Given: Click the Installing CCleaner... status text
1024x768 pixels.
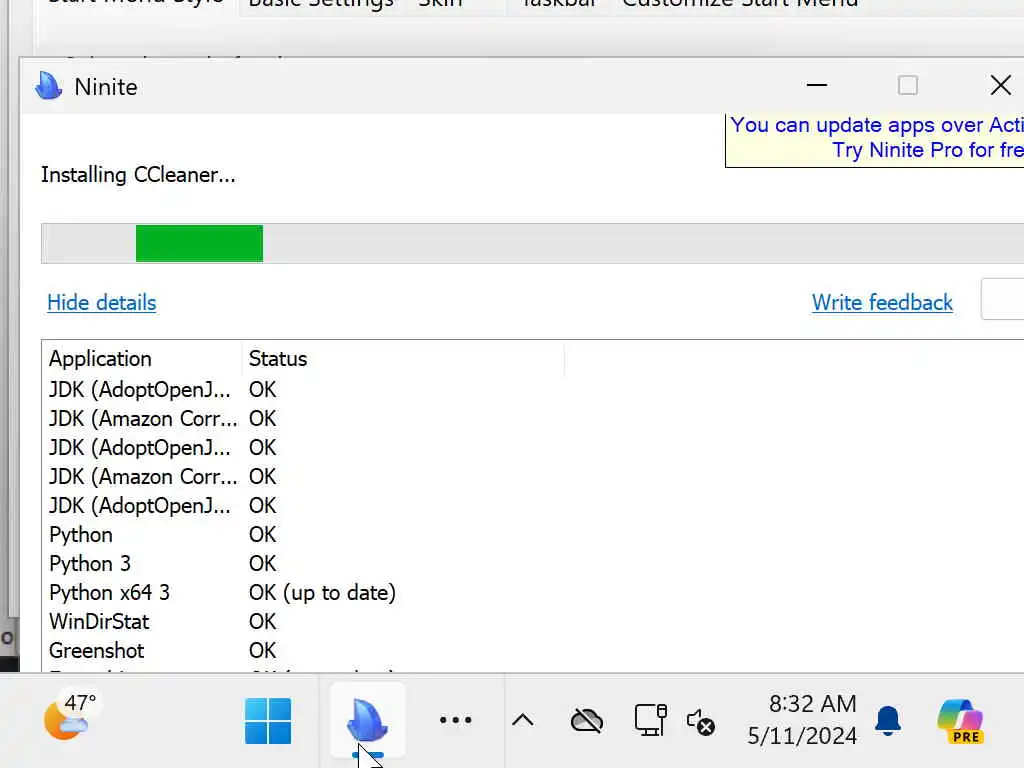Looking at the screenshot, I should (138, 175).
